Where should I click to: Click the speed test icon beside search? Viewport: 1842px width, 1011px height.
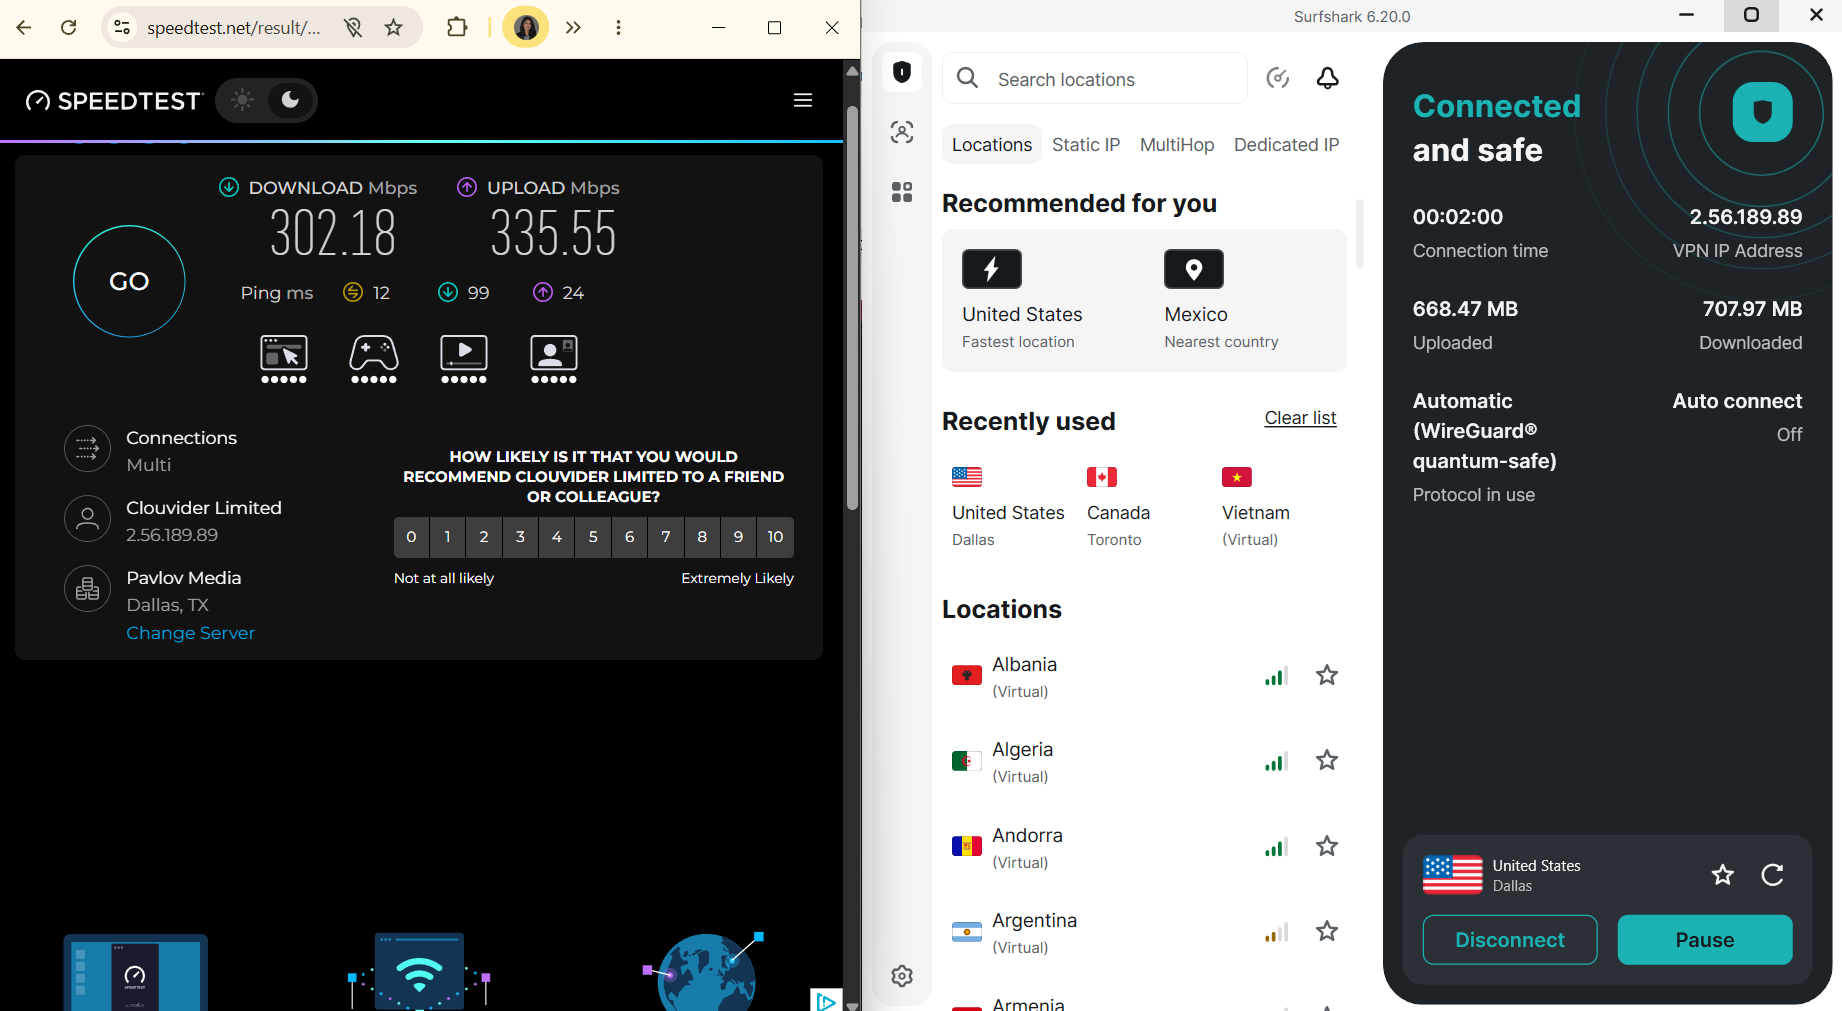[x=1278, y=78]
